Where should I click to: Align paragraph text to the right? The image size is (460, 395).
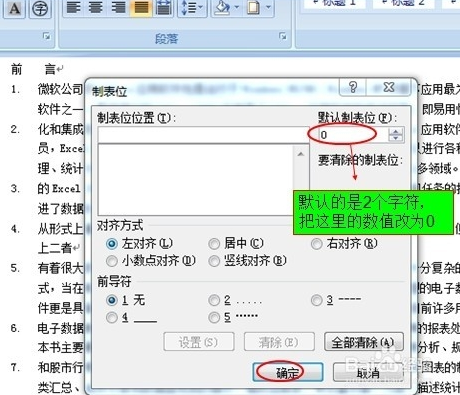(x=118, y=7)
